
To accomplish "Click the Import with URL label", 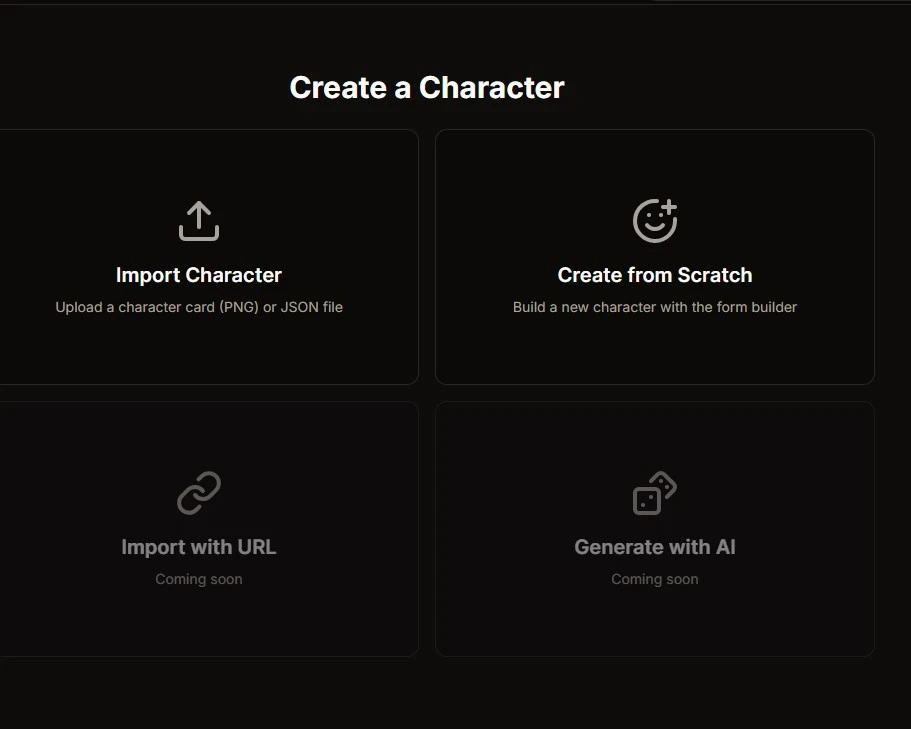I will (199, 547).
